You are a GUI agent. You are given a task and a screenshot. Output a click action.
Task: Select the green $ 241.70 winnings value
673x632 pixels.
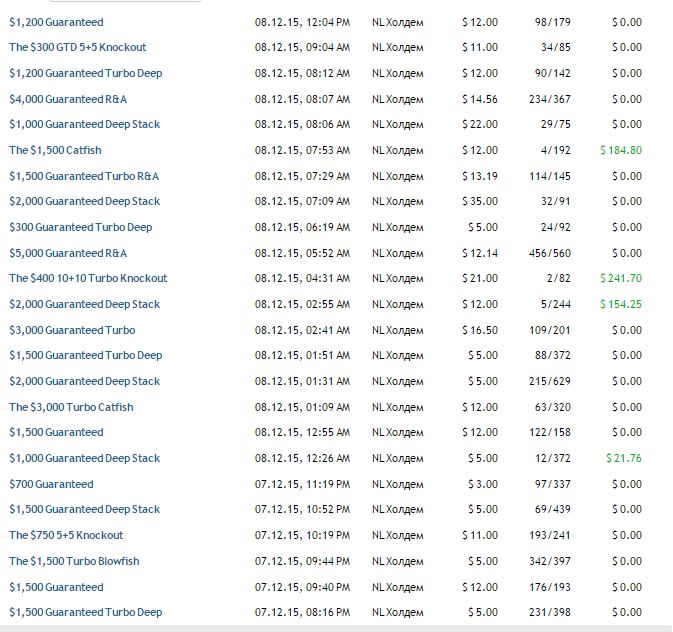click(x=621, y=278)
